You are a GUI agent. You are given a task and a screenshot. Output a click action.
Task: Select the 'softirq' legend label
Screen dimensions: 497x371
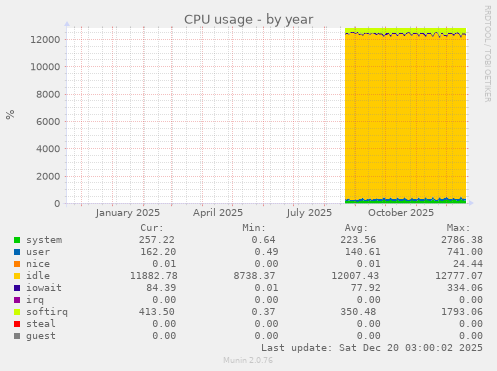click(x=47, y=312)
